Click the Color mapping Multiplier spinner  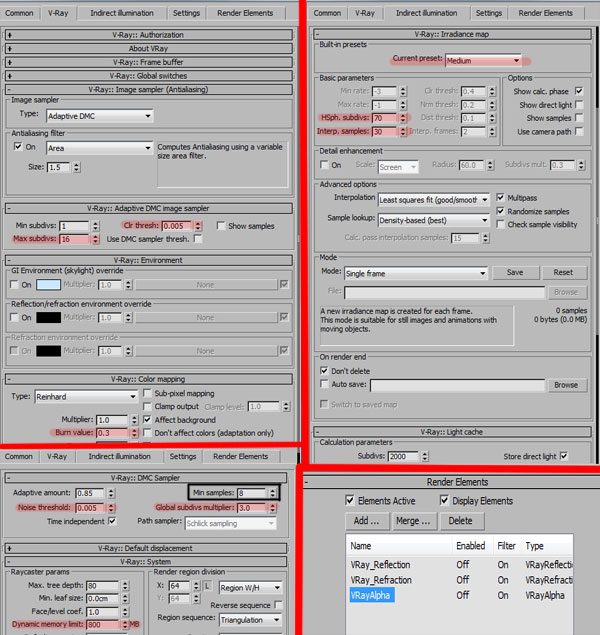(x=134, y=420)
